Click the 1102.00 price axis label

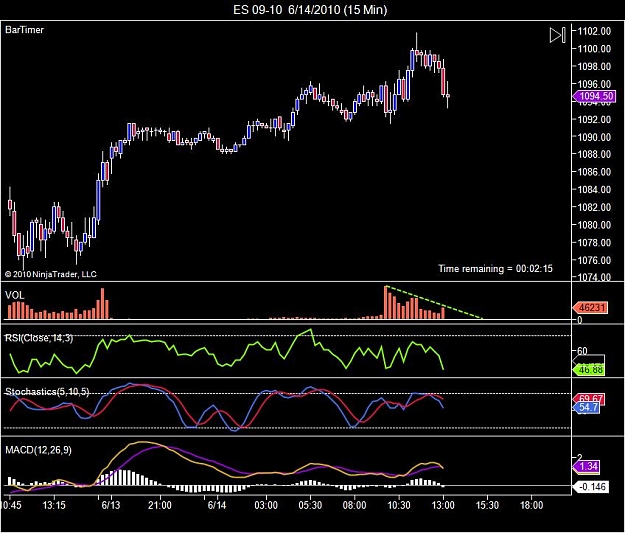tap(594, 31)
